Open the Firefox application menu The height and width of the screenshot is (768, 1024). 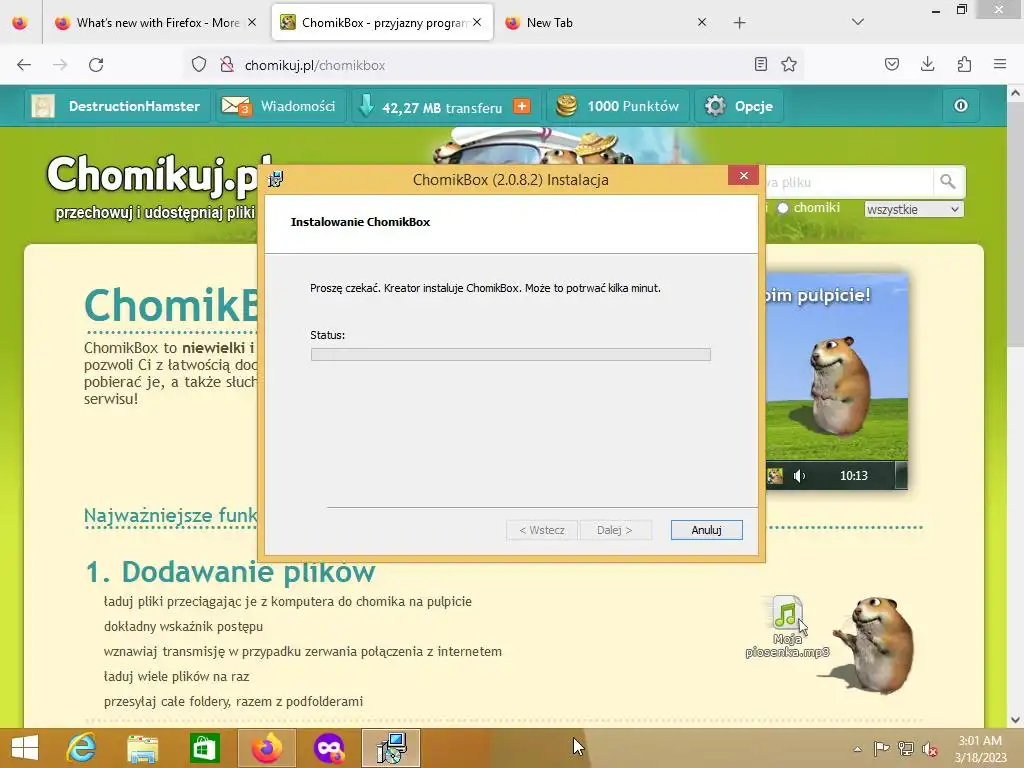pyautogui.click(x=1000, y=65)
